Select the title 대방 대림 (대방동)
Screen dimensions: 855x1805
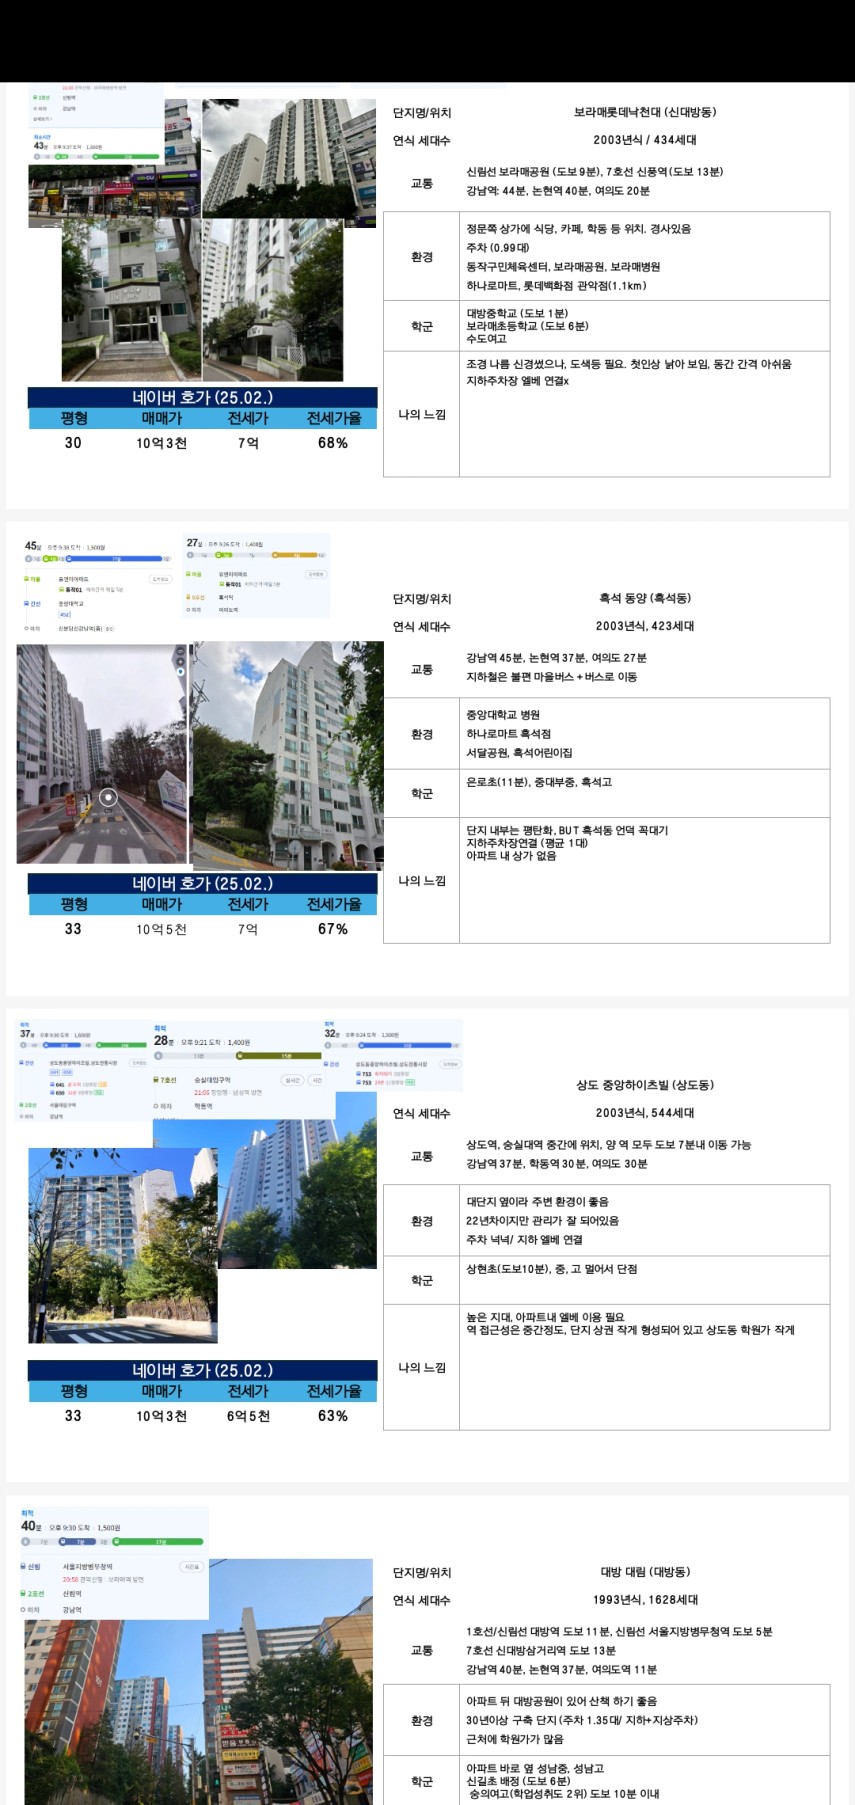click(645, 1572)
